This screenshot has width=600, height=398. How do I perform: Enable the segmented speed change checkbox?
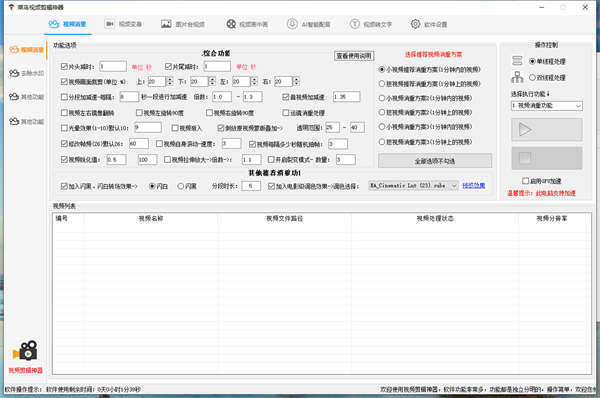pos(64,97)
